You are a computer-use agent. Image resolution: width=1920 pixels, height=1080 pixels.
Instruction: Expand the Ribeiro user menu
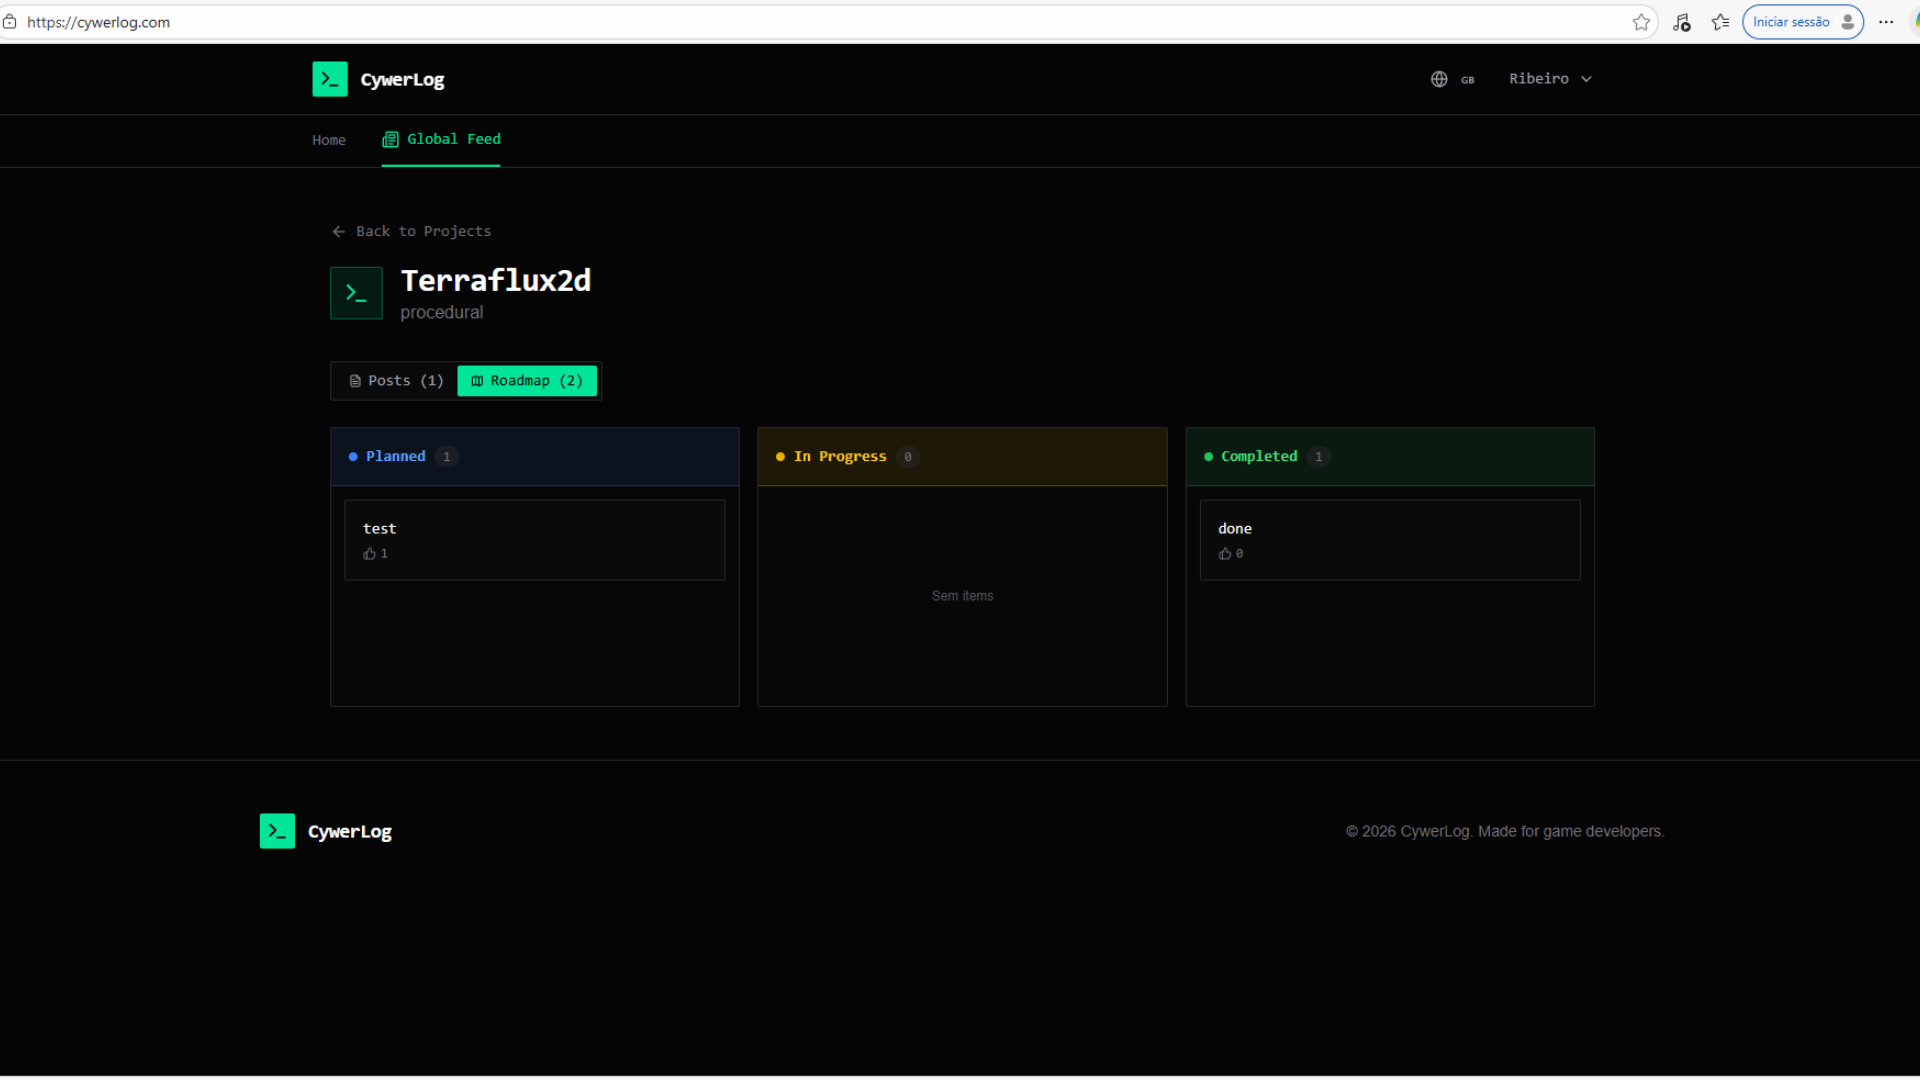[x=1549, y=79]
